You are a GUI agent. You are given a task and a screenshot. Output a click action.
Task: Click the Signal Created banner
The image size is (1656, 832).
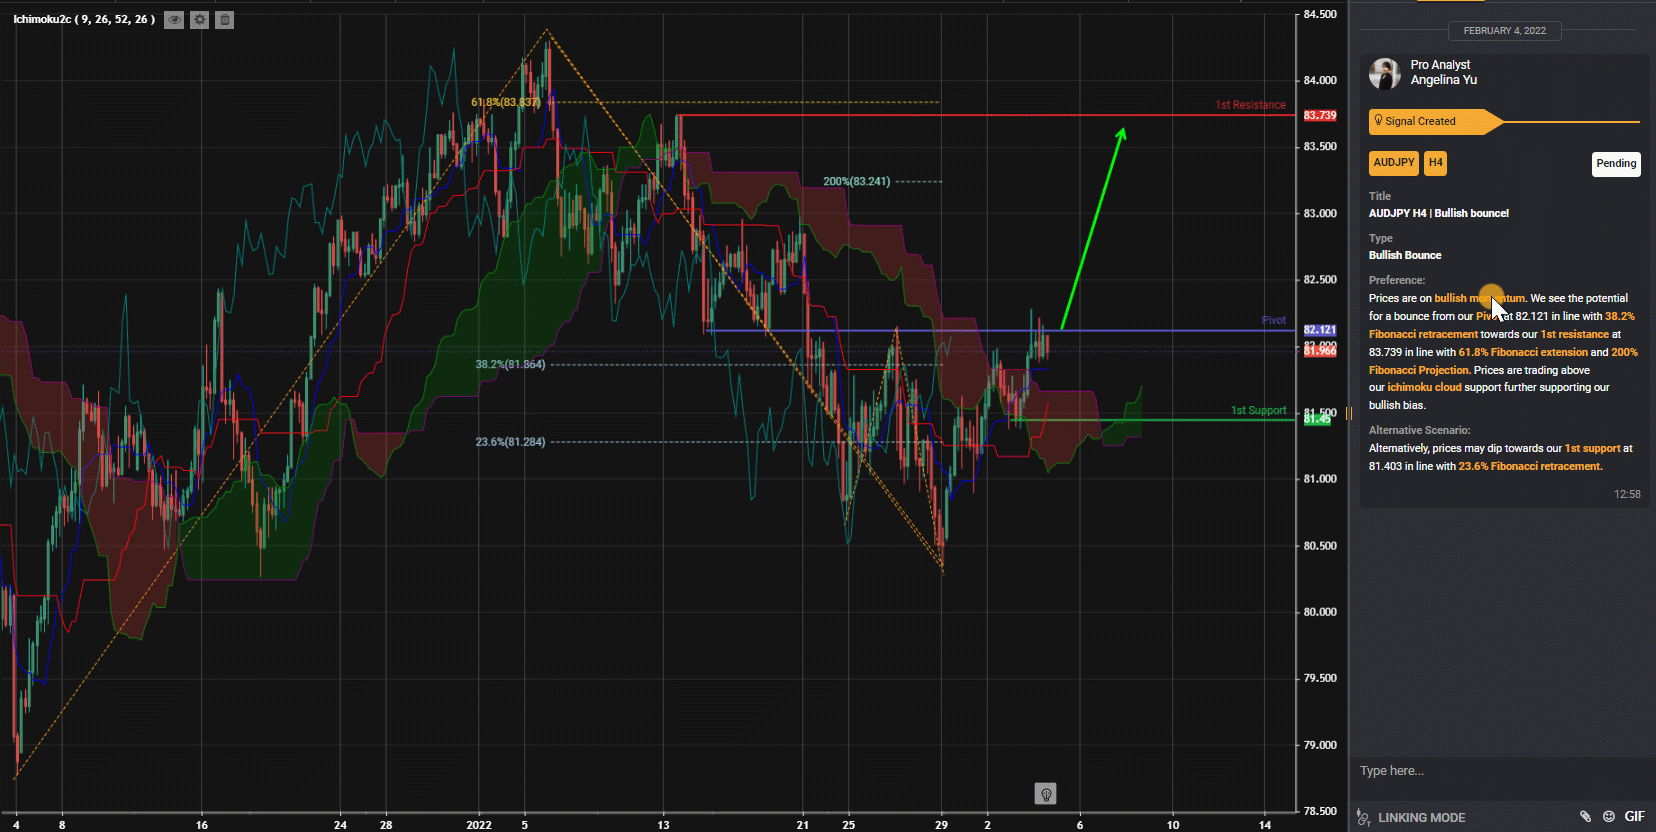click(x=1436, y=122)
